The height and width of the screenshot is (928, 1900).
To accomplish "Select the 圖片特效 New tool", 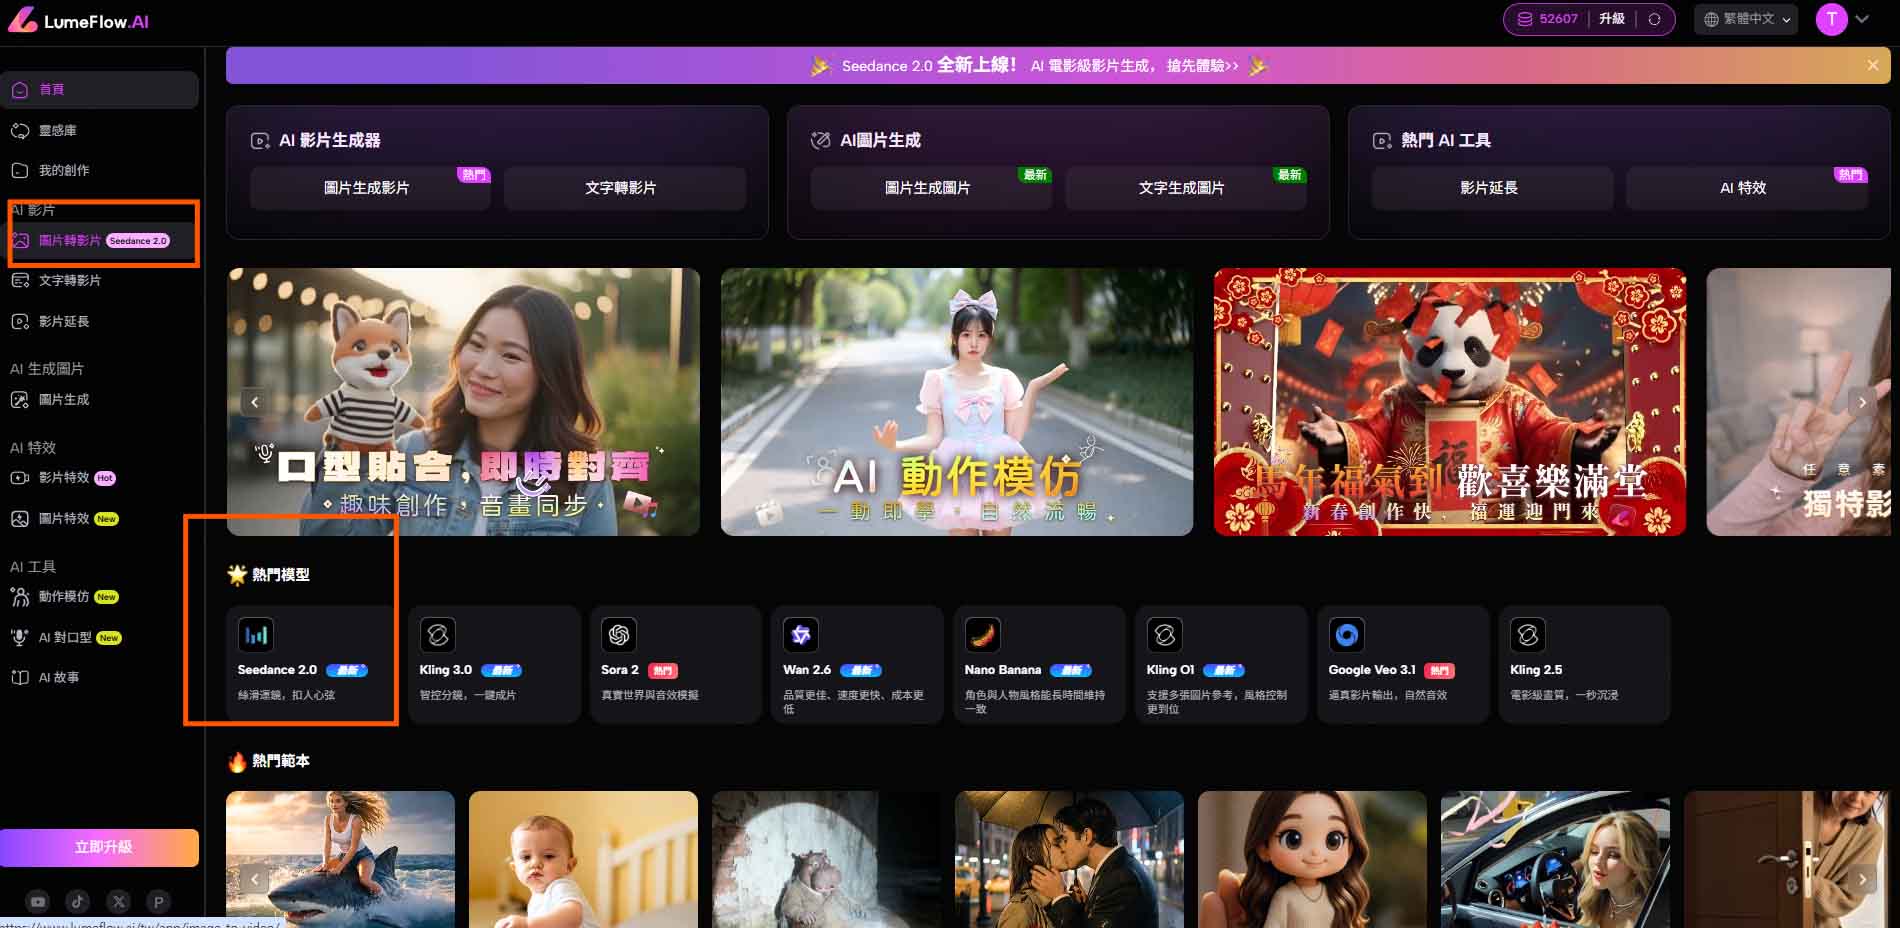I will pos(63,519).
